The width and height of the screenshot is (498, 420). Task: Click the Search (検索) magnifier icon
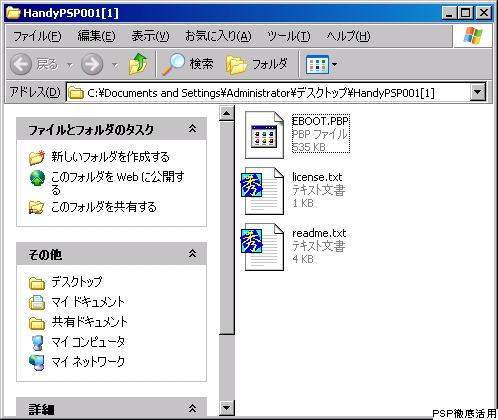pos(173,63)
